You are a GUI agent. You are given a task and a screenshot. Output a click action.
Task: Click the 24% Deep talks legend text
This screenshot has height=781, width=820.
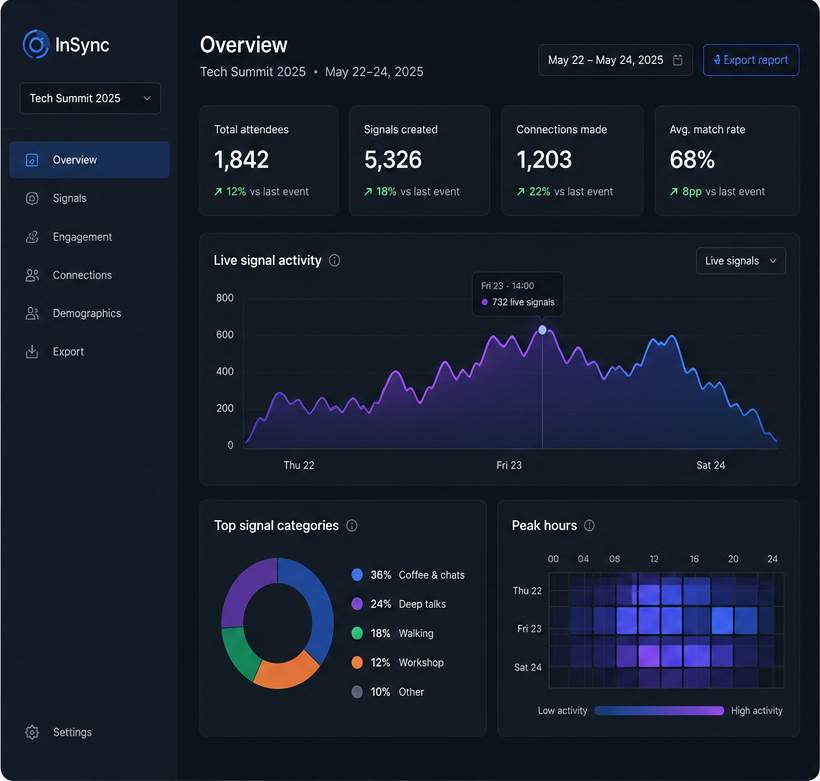[408, 604]
